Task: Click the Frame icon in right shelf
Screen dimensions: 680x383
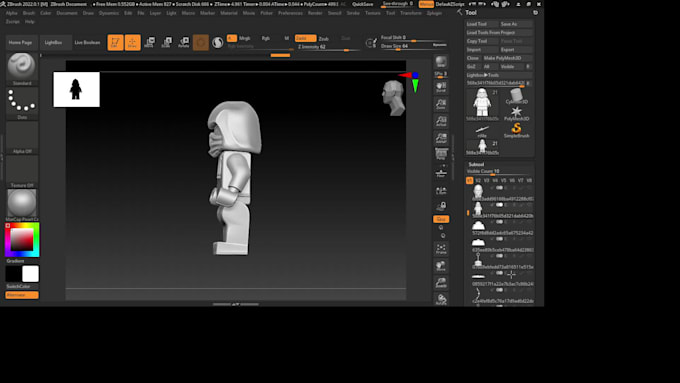Action: coord(441,249)
